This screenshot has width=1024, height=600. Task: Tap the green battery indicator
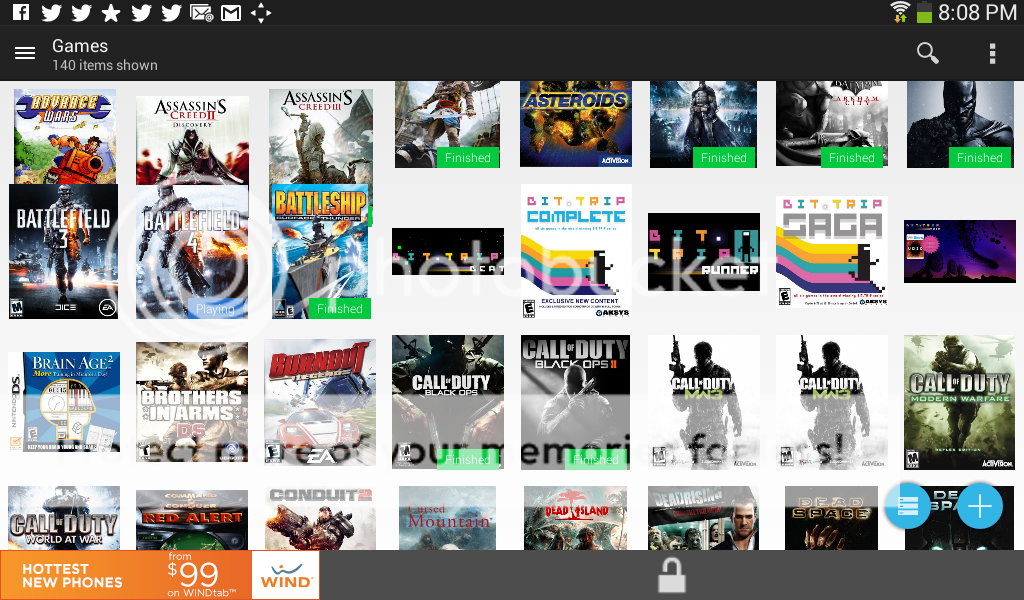[923, 12]
